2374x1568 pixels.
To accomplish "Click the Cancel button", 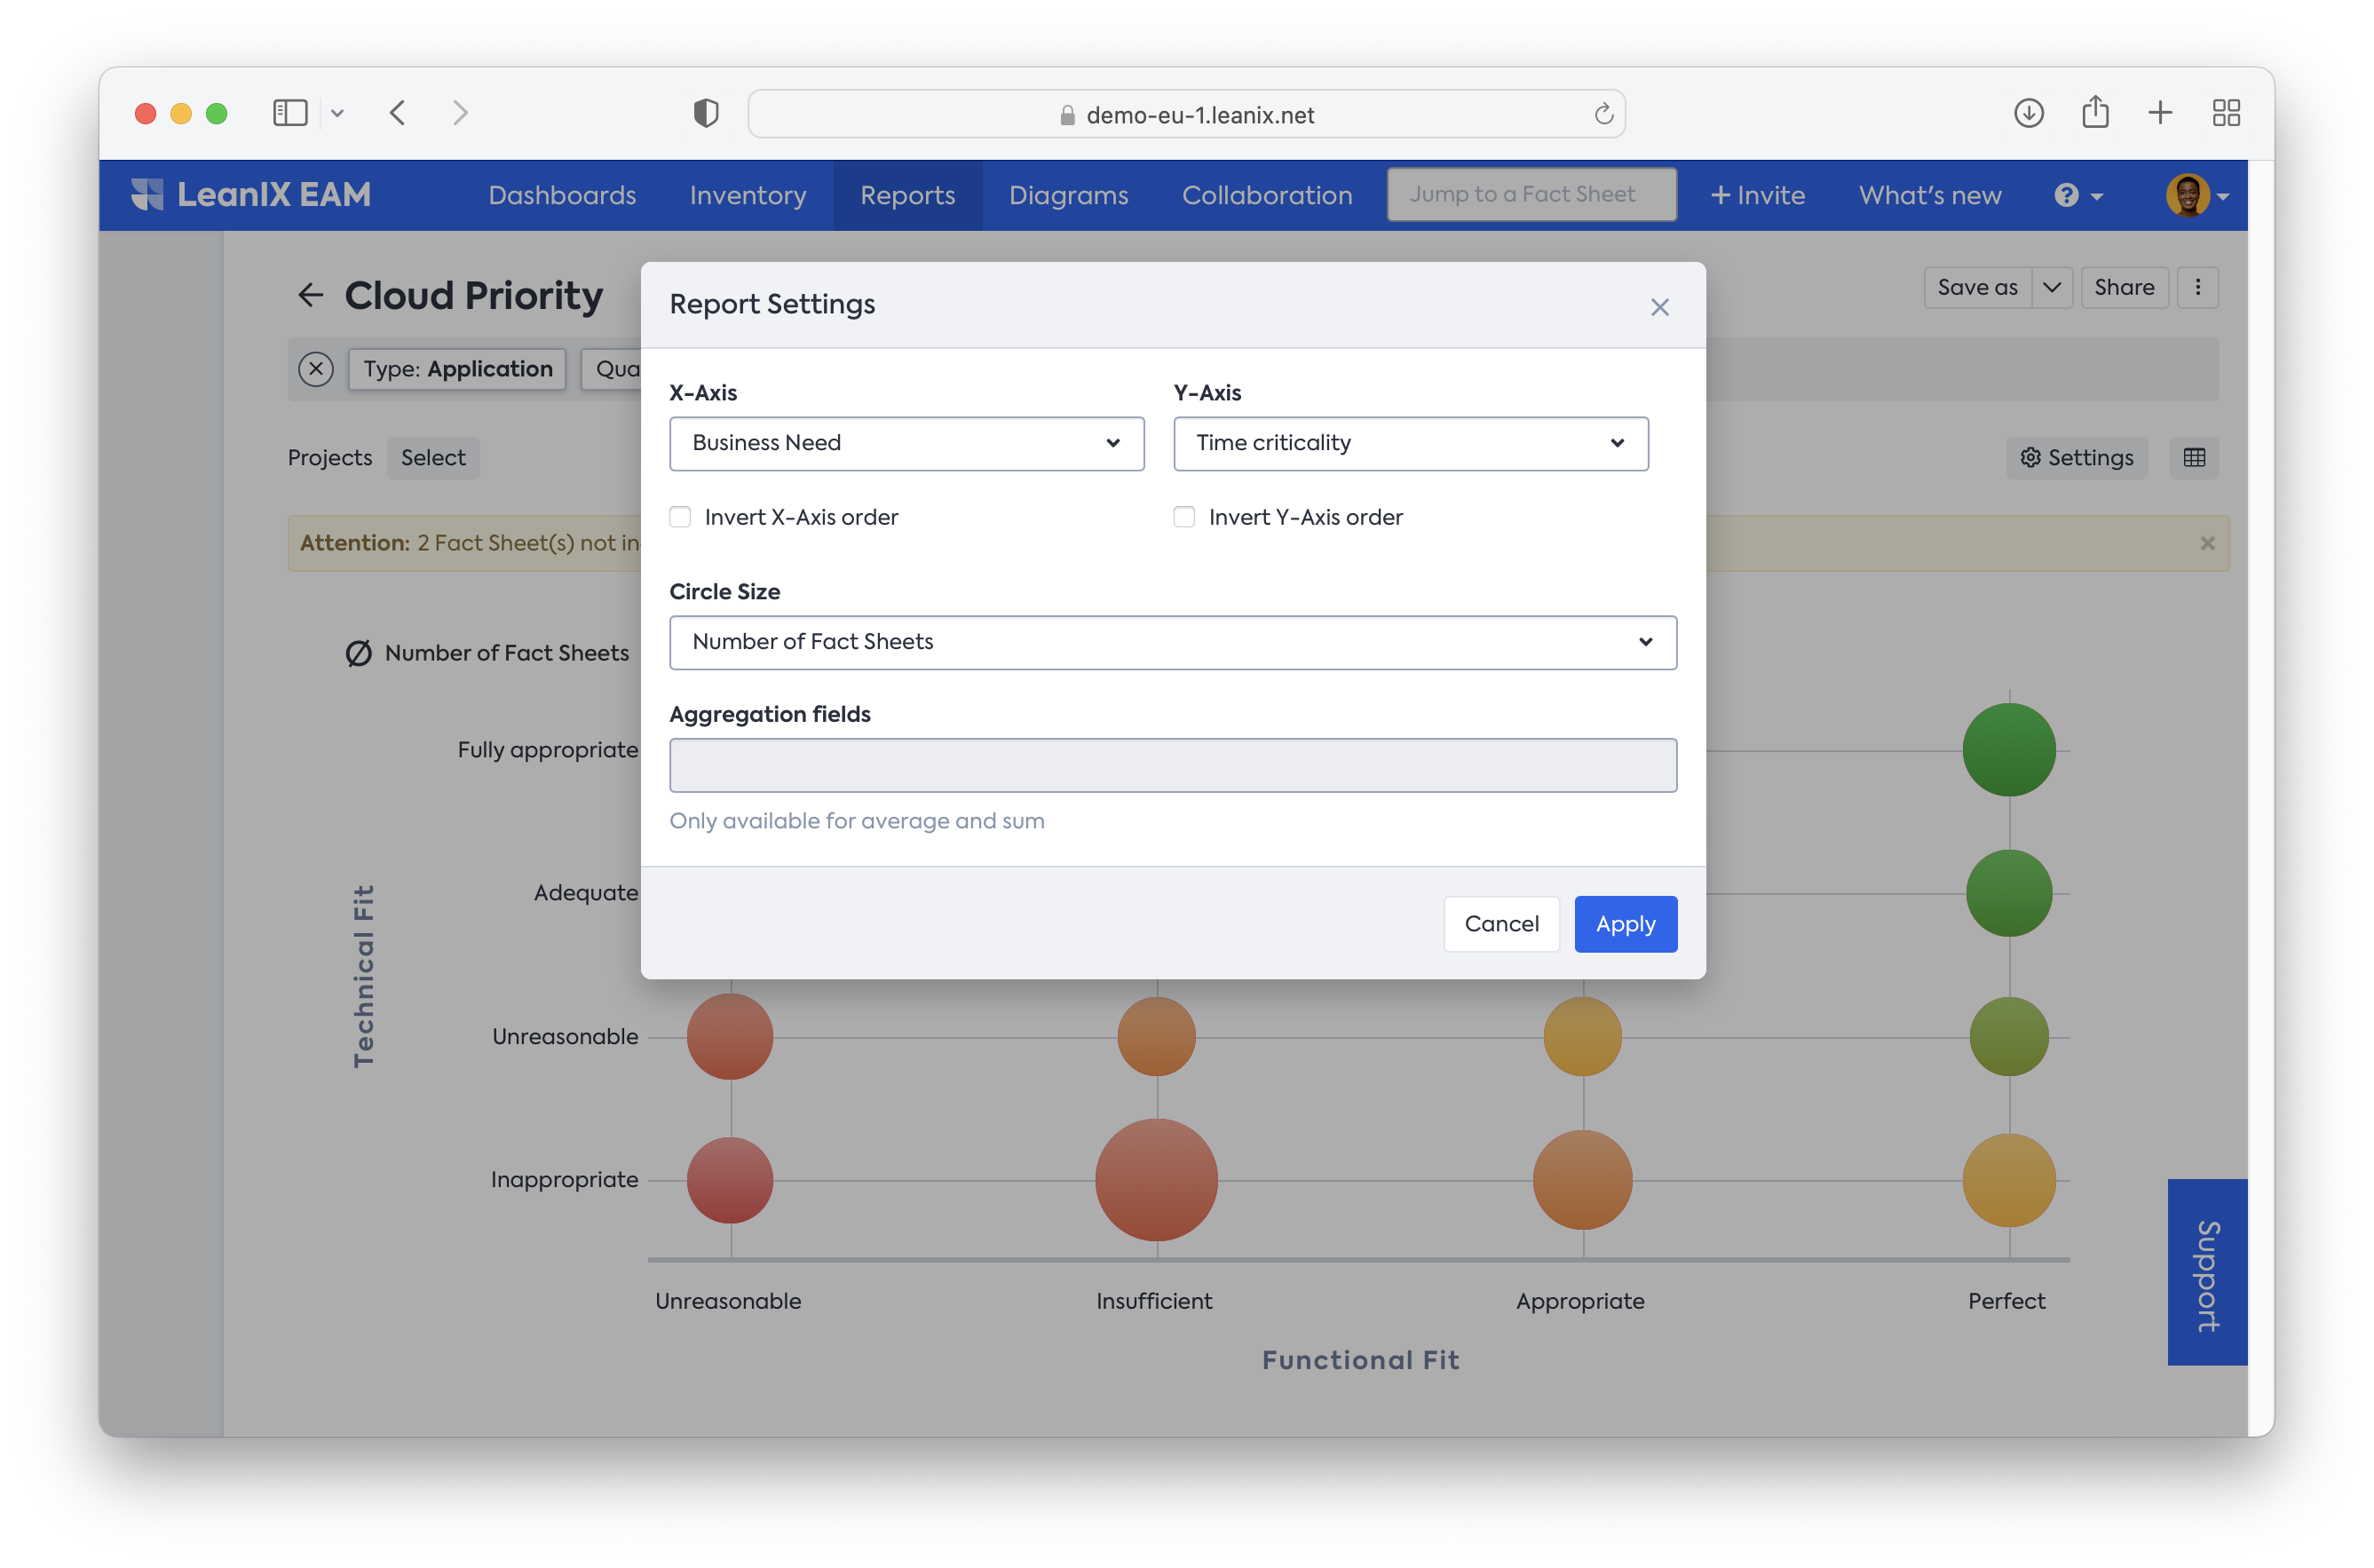I will (1501, 924).
